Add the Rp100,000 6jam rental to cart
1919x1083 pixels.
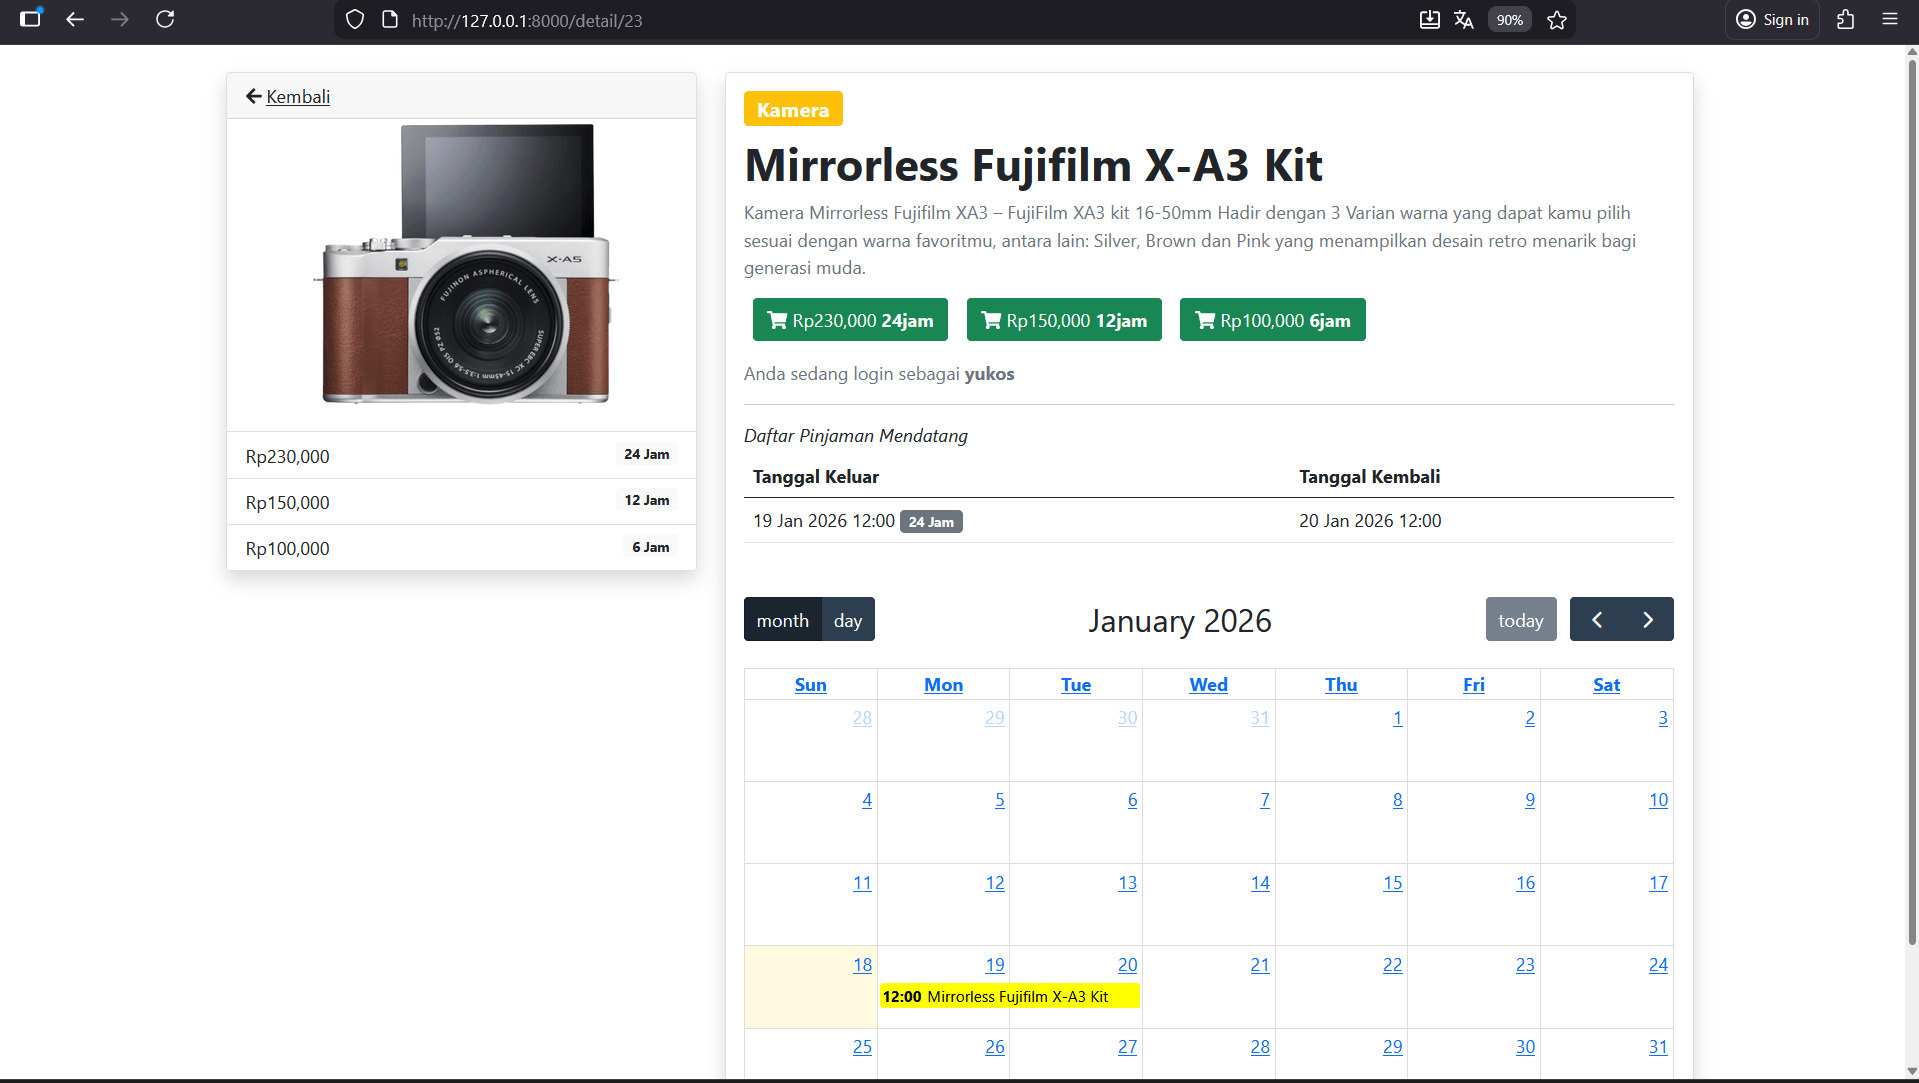1273,320
